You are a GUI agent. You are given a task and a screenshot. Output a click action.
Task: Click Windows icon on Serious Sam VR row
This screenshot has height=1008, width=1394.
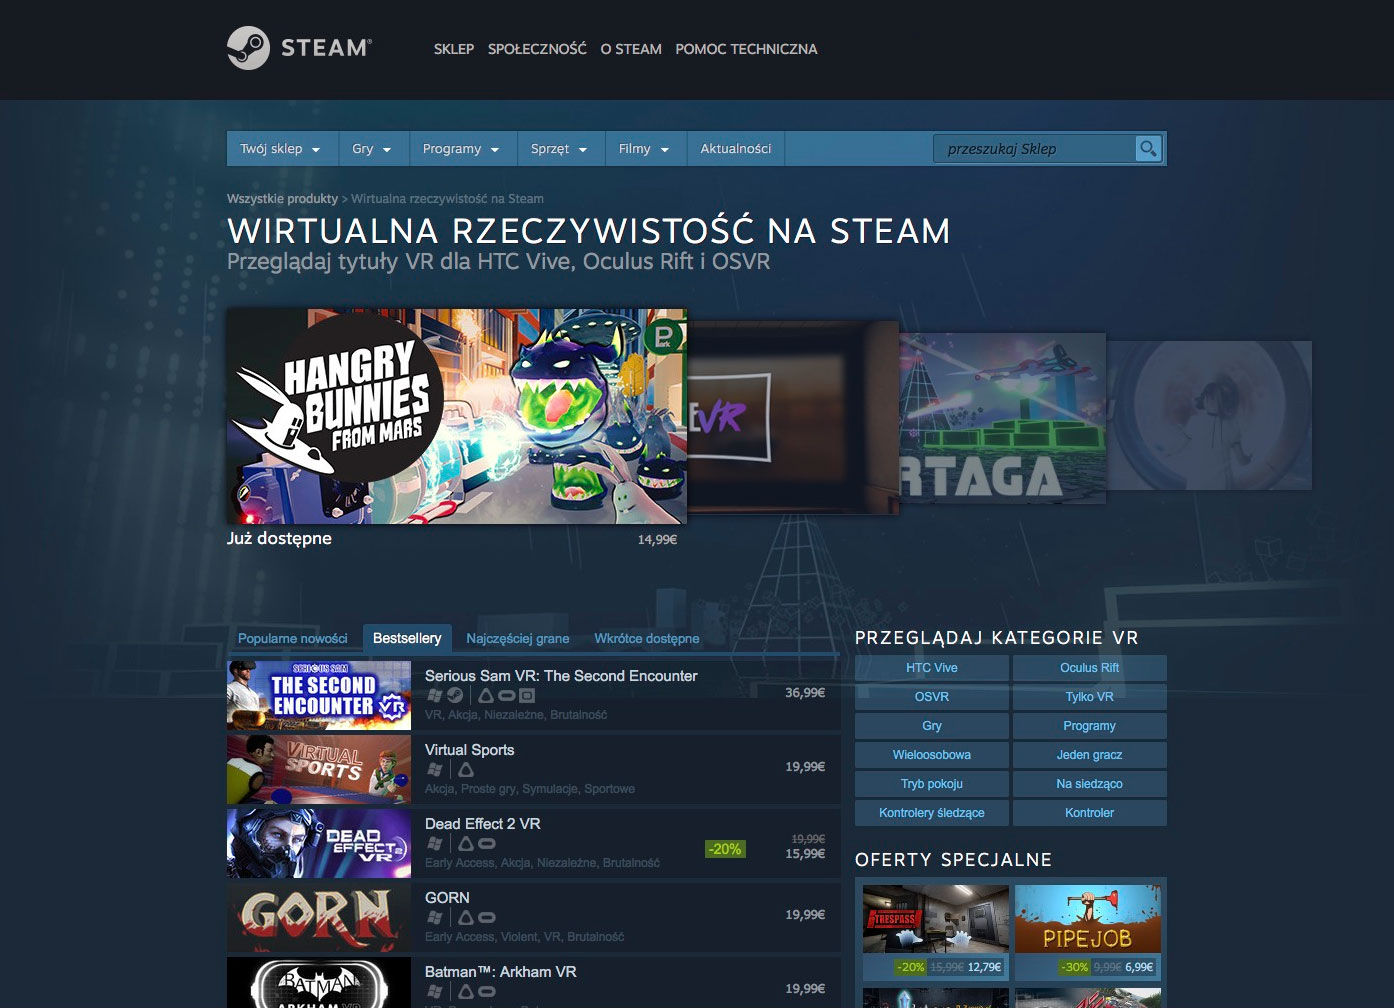[435, 695]
